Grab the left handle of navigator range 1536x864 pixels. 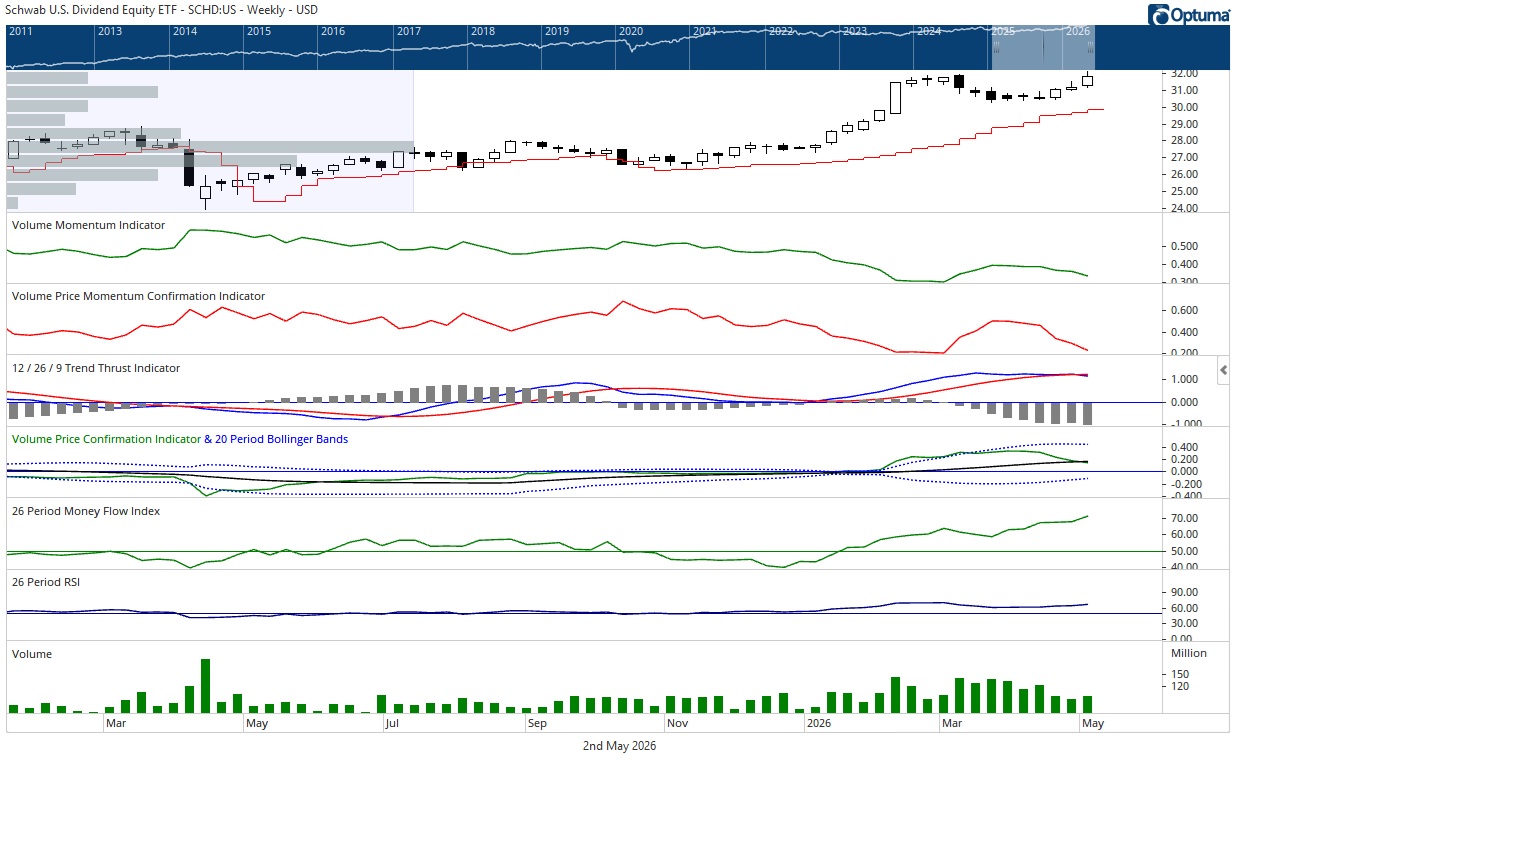pos(996,47)
